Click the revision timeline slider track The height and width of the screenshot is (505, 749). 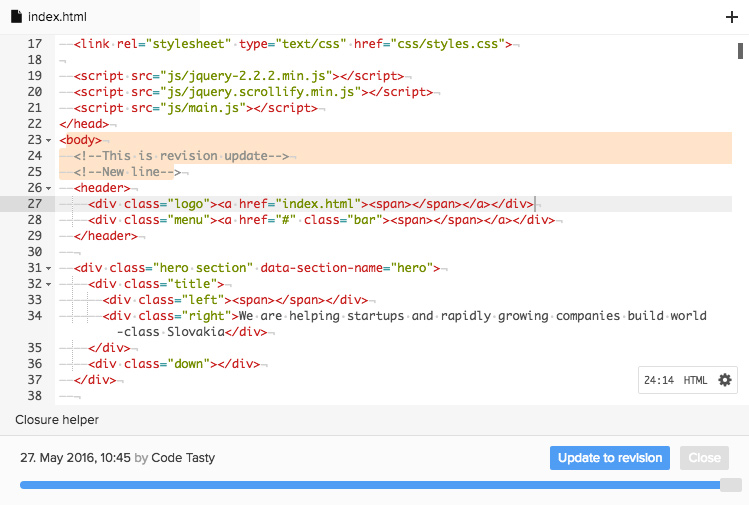(370, 485)
